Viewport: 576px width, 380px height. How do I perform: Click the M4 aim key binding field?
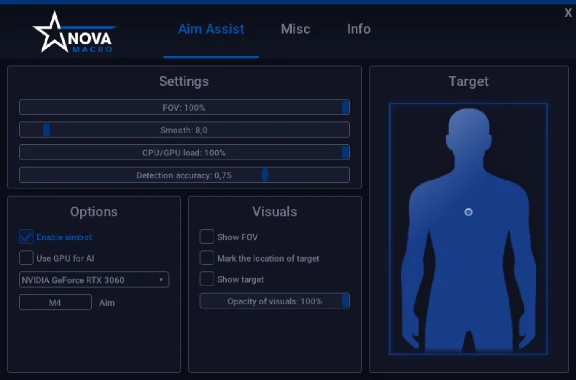click(55, 302)
